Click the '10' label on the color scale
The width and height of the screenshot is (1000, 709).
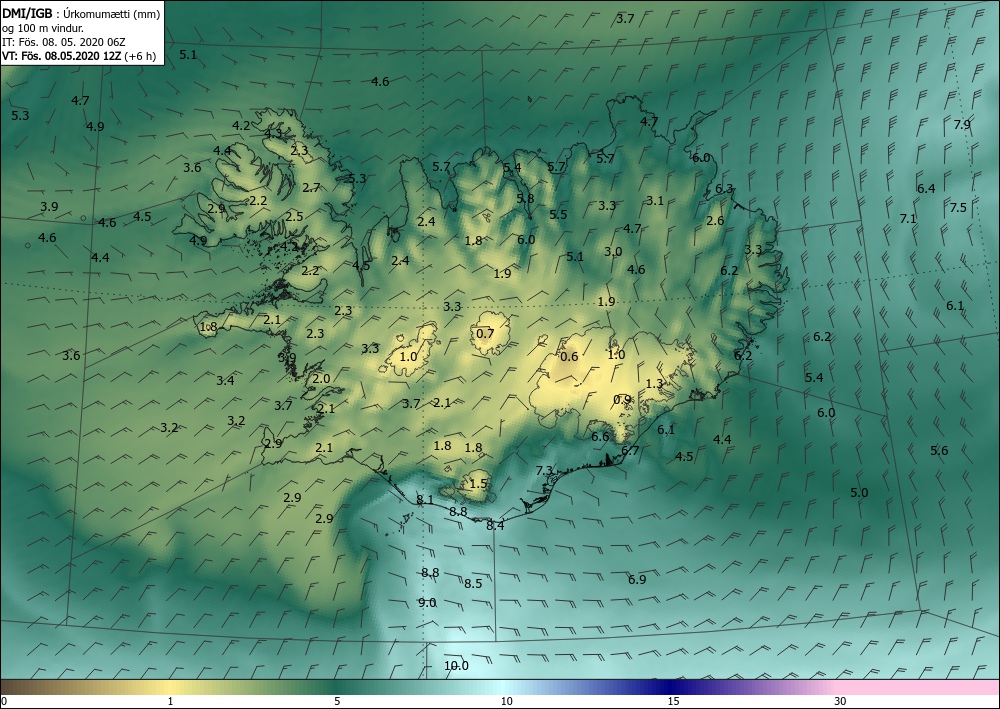click(x=506, y=701)
